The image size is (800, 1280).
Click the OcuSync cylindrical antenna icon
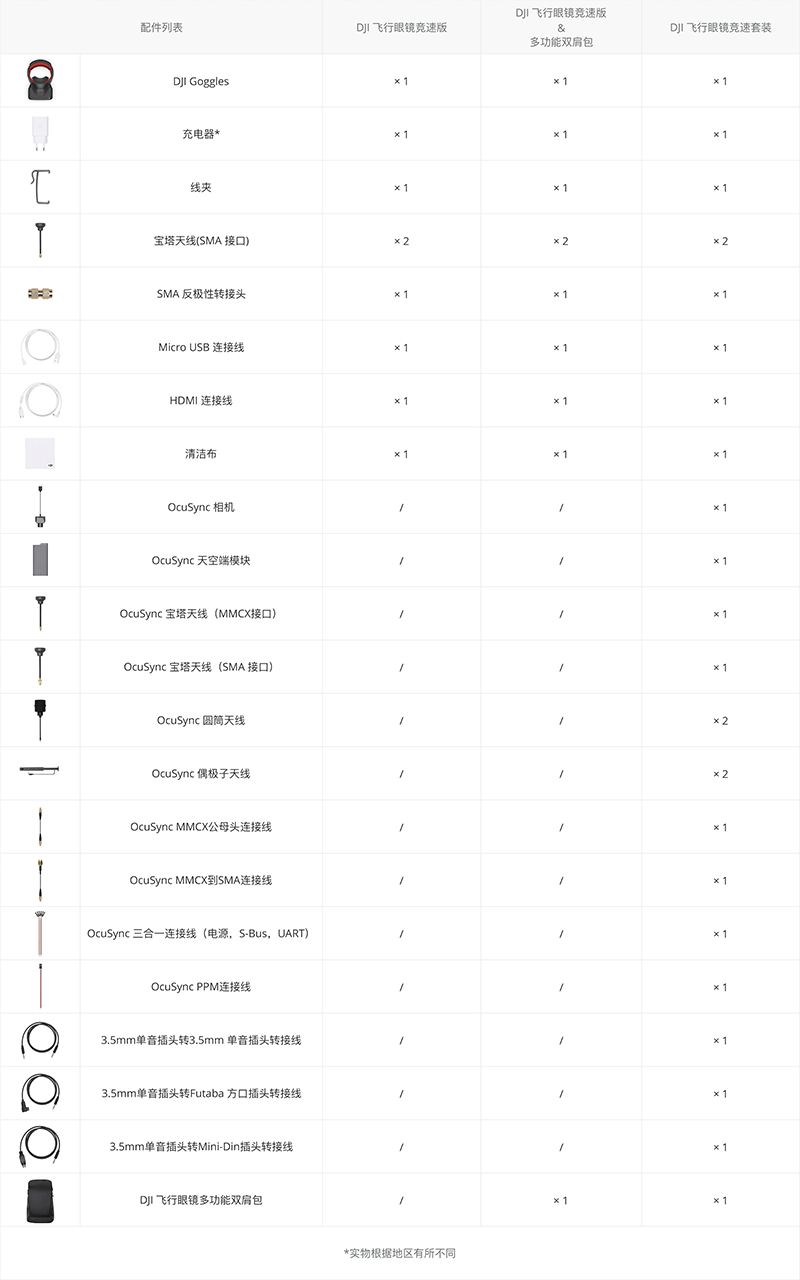tap(40, 720)
